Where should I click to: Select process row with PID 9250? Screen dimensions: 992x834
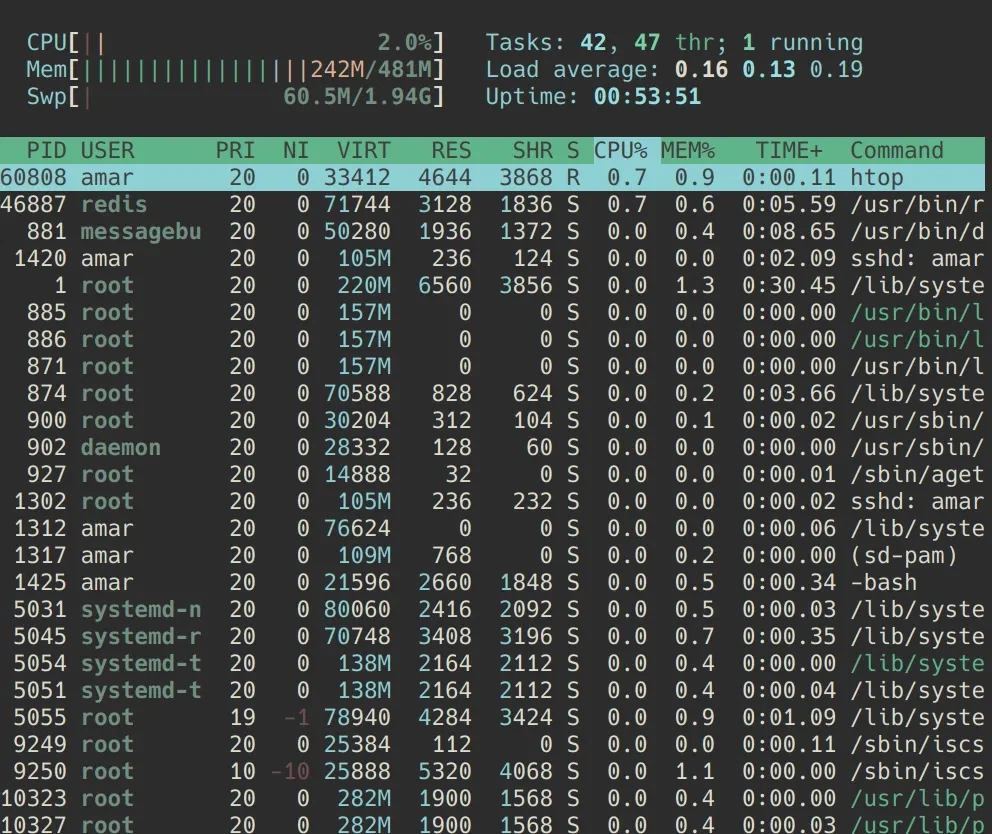(492, 771)
